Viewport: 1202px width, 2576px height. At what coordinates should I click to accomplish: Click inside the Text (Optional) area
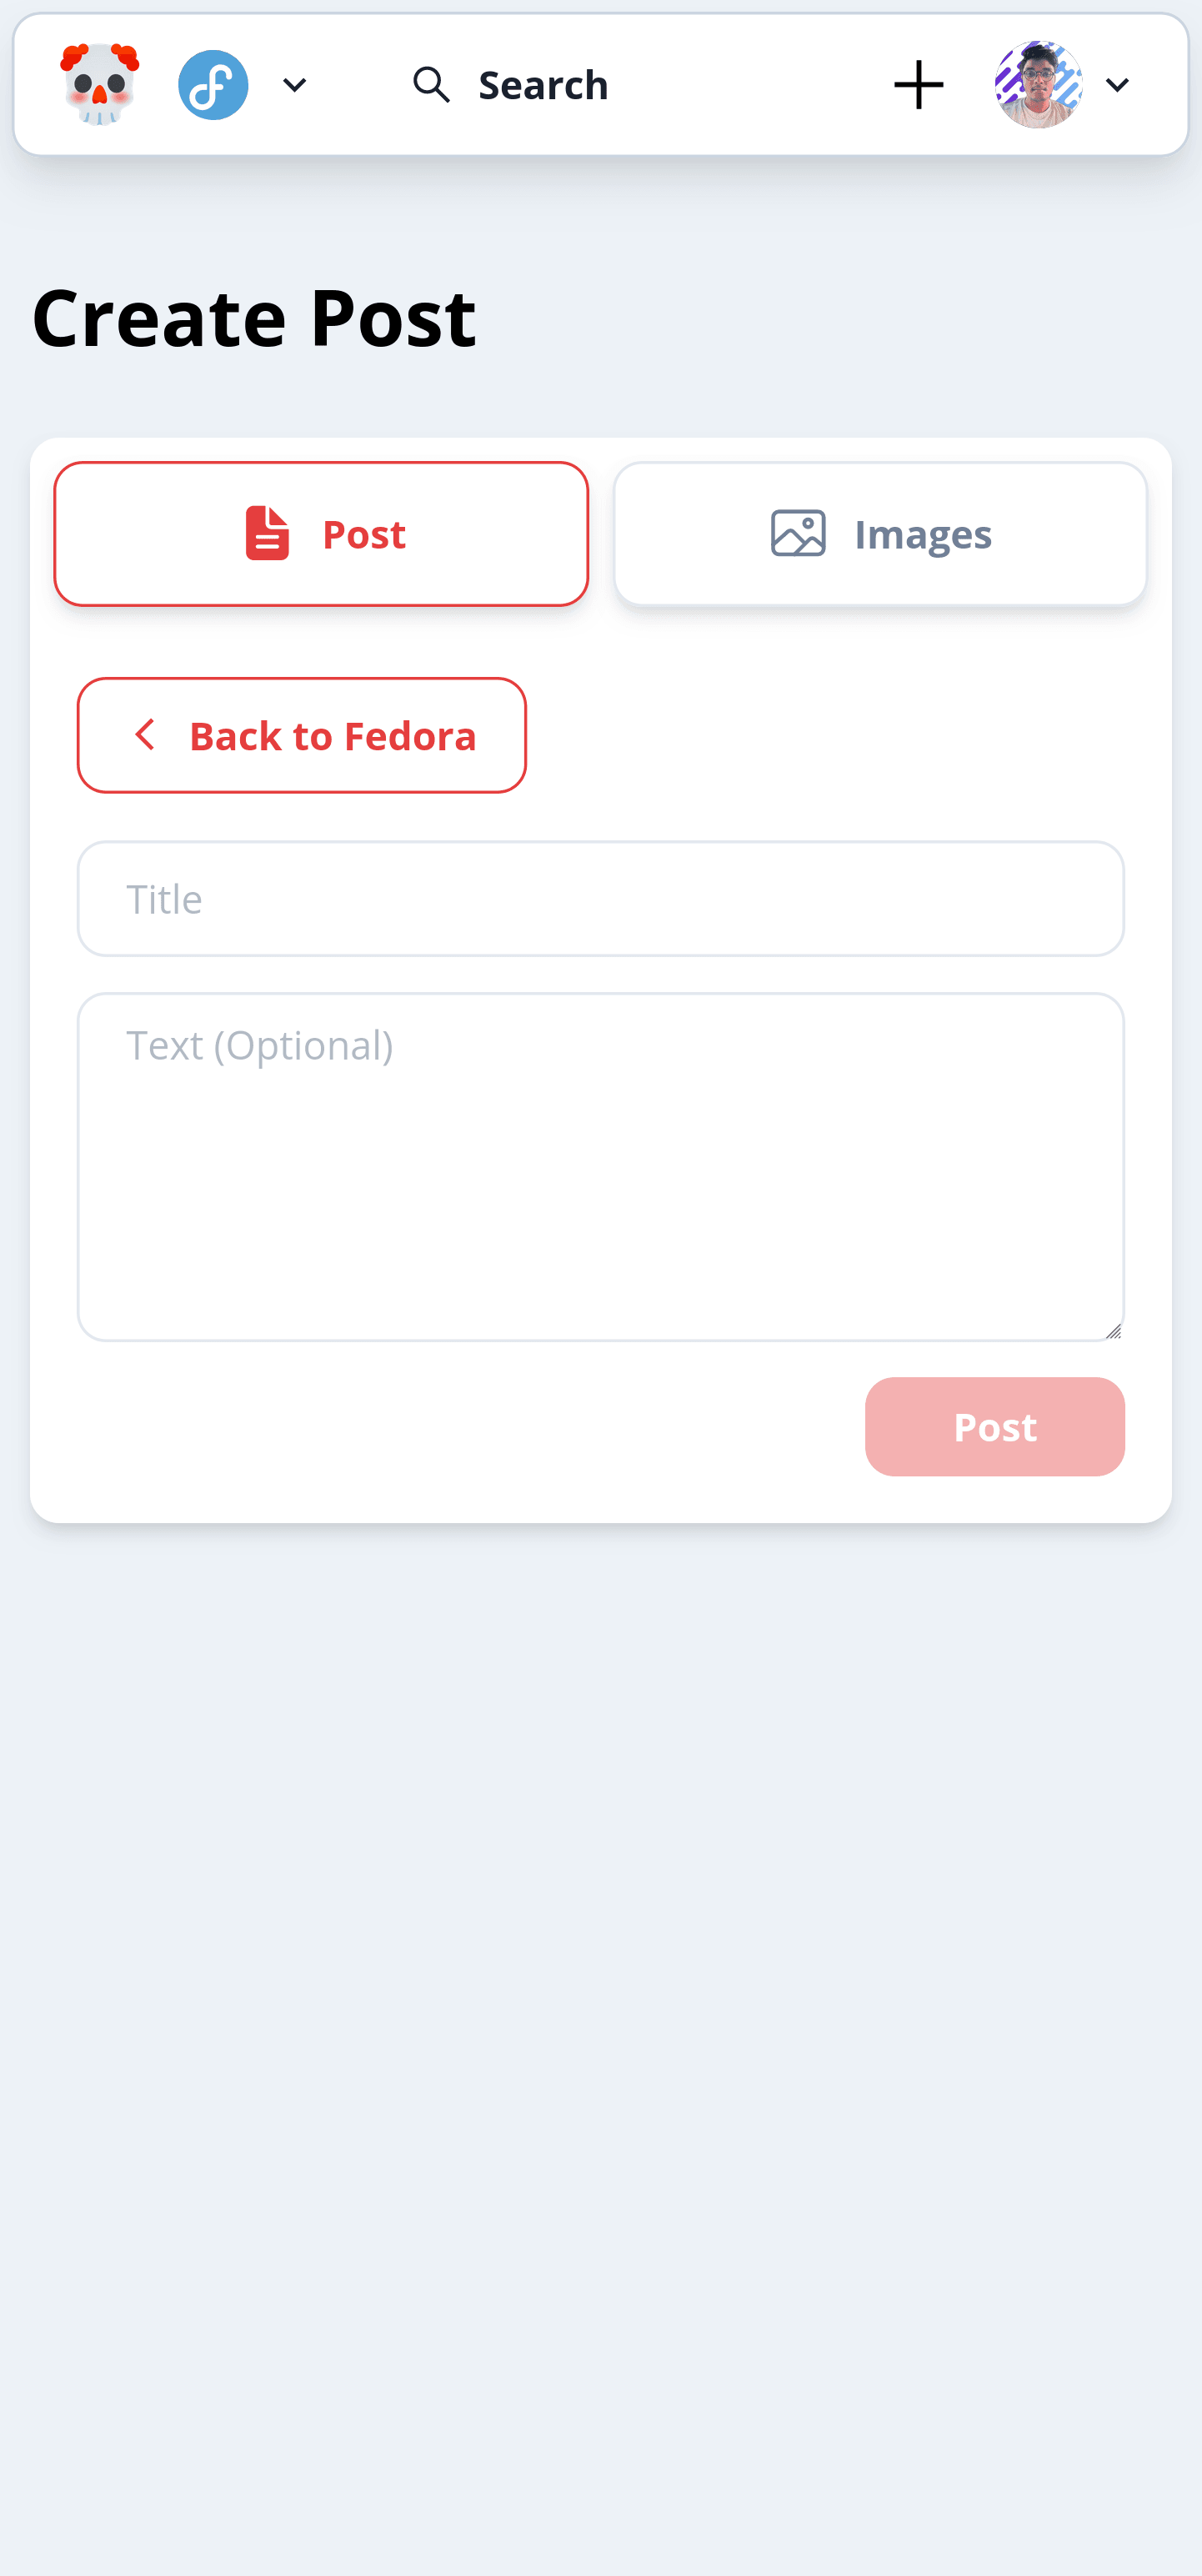click(601, 1166)
